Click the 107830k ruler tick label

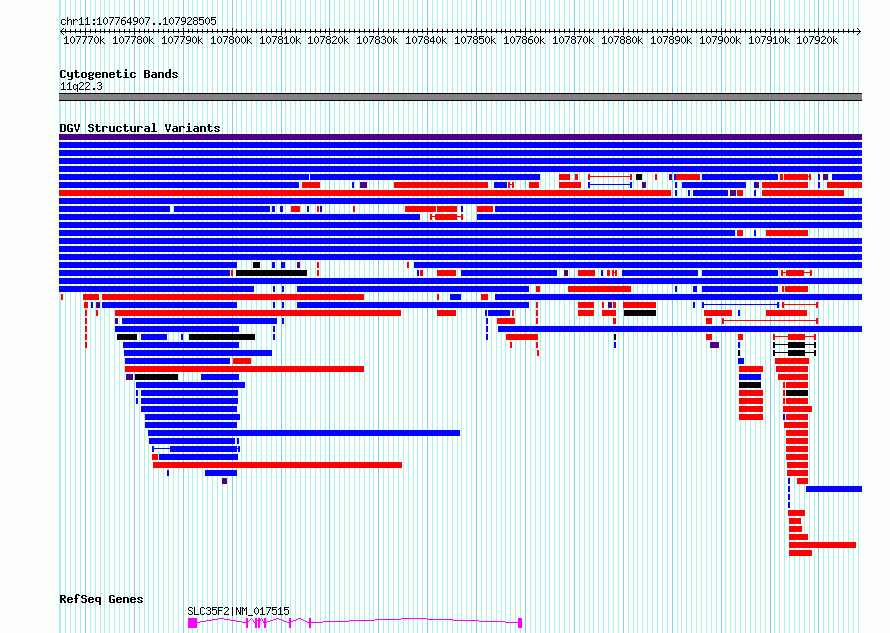coord(377,40)
